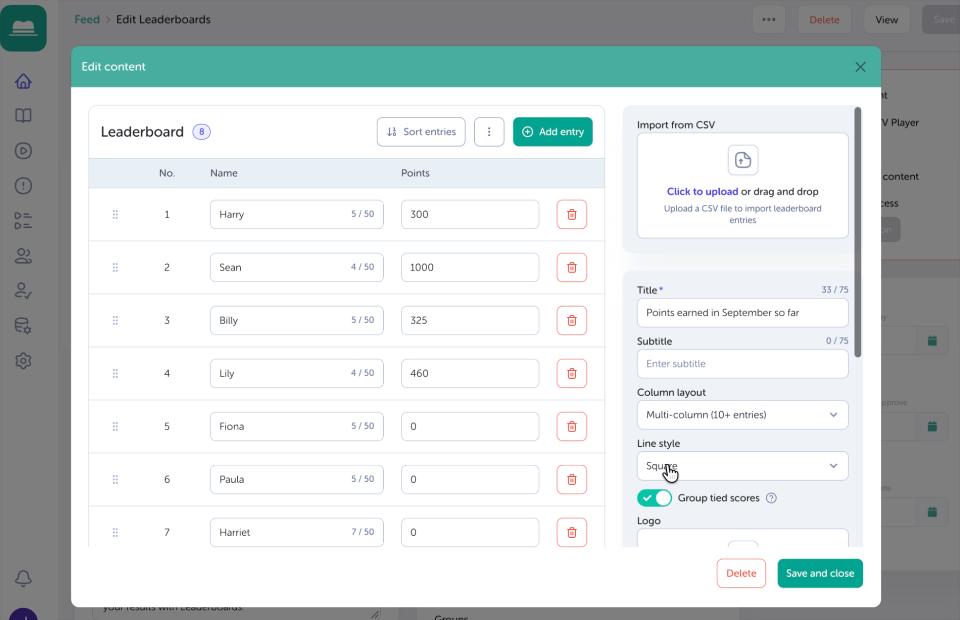Open notifications bell in the sidebar
The height and width of the screenshot is (620, 960).
click(23, 578)
